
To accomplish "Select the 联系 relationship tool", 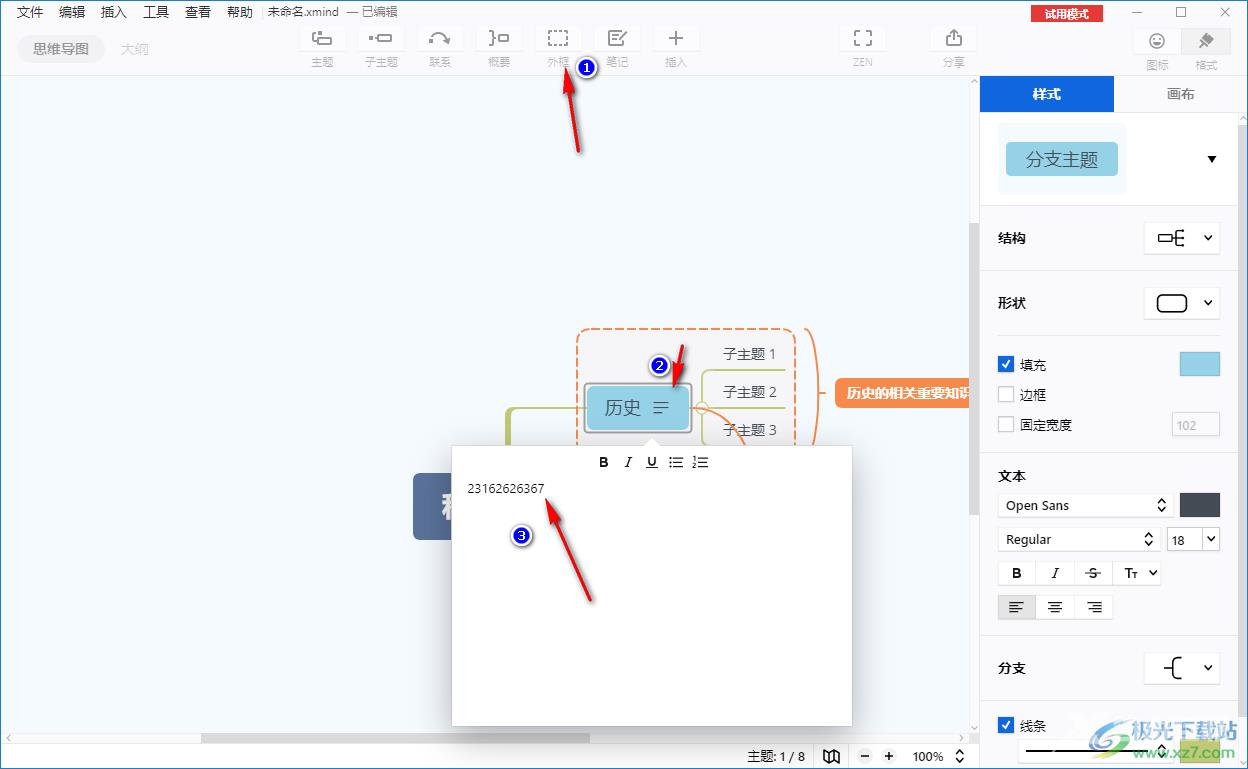I will pos(439,39).
